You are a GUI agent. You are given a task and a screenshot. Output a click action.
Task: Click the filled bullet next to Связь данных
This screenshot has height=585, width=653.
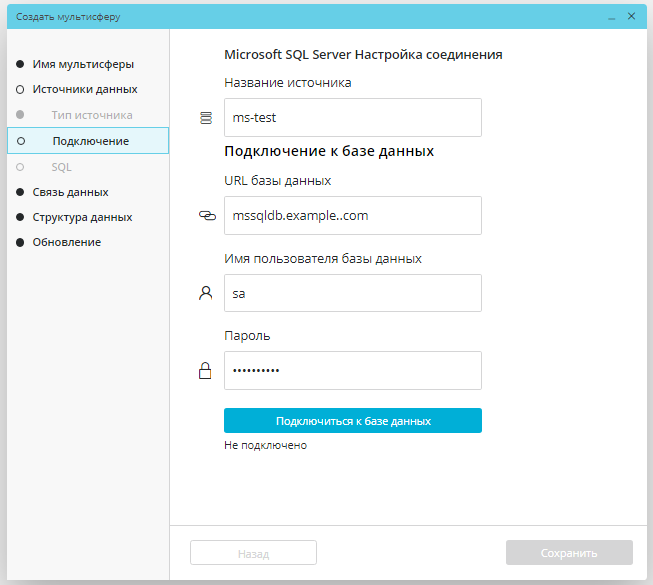click(20, 192)
